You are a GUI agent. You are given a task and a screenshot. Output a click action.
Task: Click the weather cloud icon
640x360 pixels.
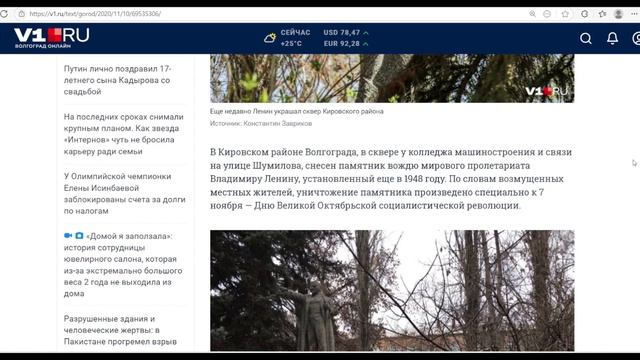point(270,38)
